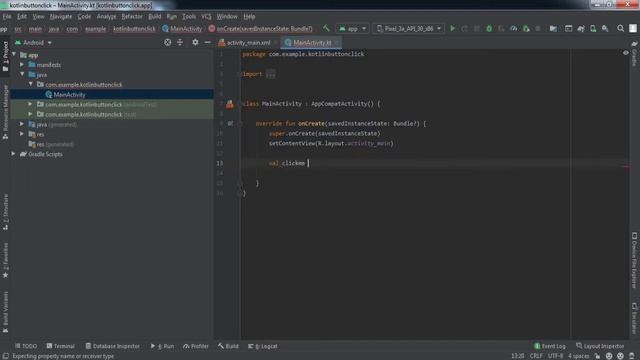Toggle the Build Variants side tab
This screenshot has height=360, width=640.
(x=5, y=312)
